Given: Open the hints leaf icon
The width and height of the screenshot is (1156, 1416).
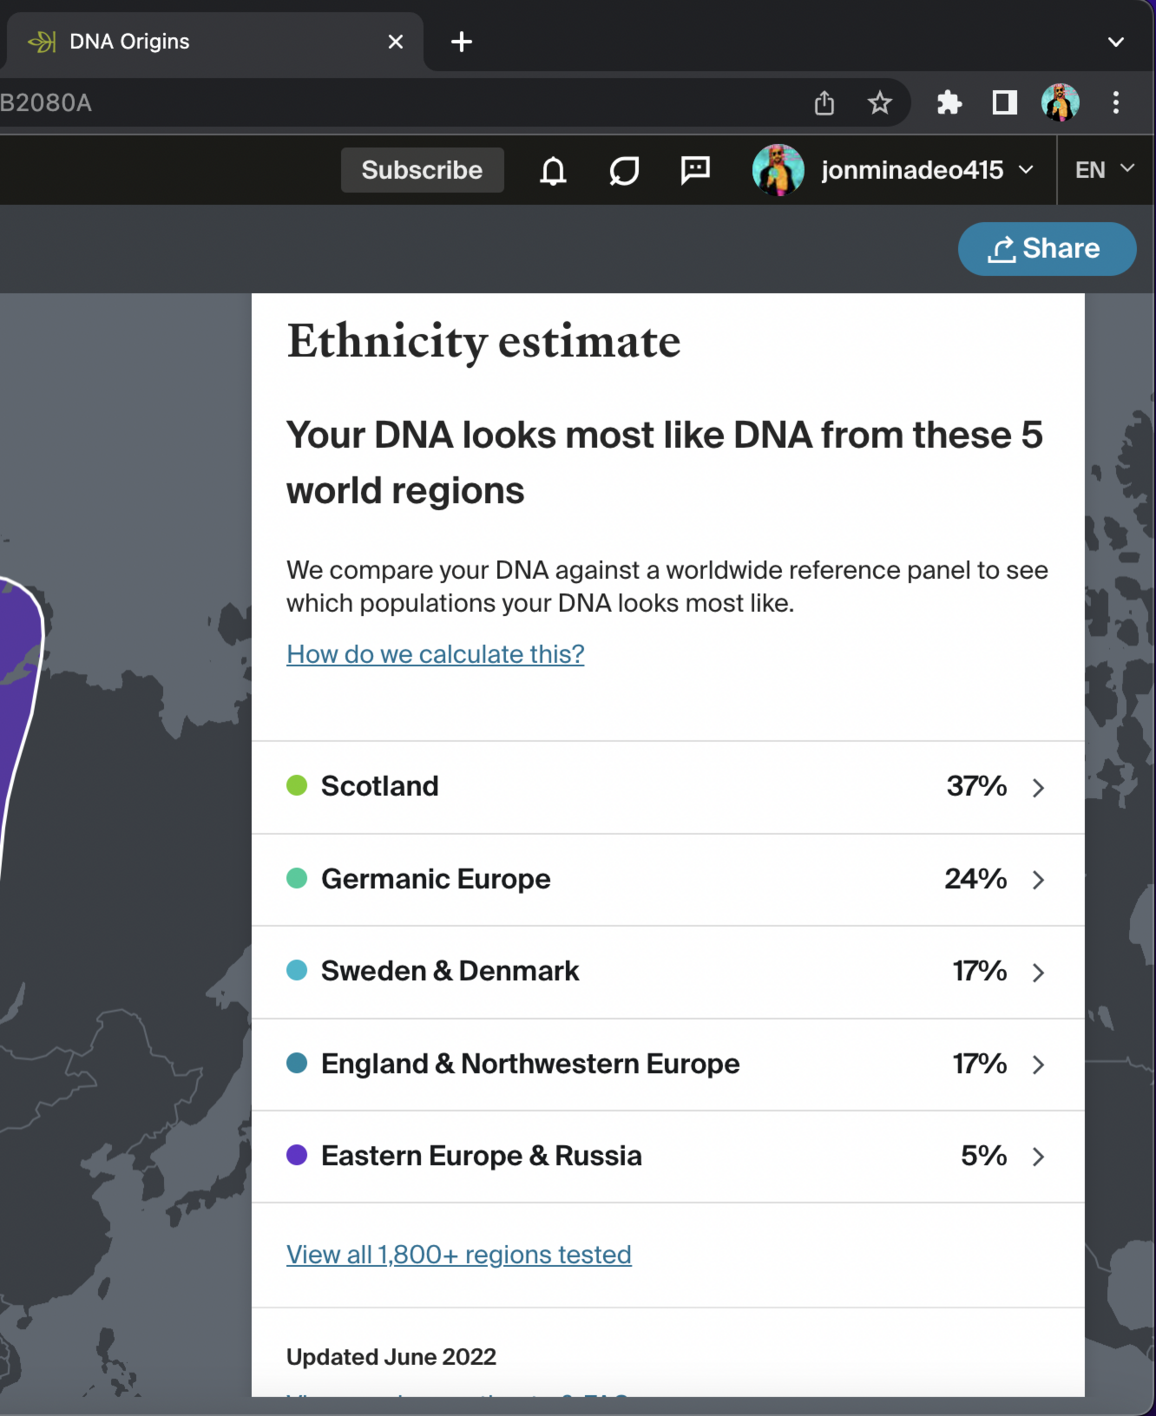Looking at the screenshot, I should 624,171.
